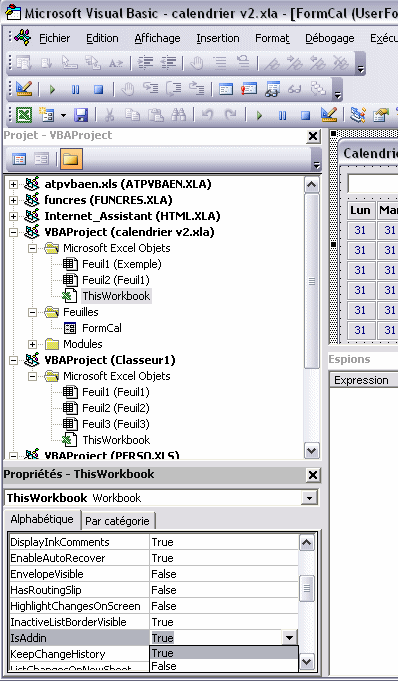Open the Affichage menu
Screen dimensions: 398x682
pyautogui.click(x=157, y=38)
